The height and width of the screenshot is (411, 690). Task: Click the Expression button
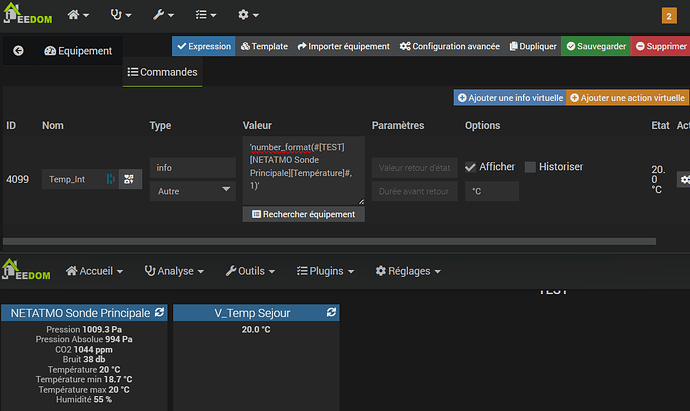(204, 46)
